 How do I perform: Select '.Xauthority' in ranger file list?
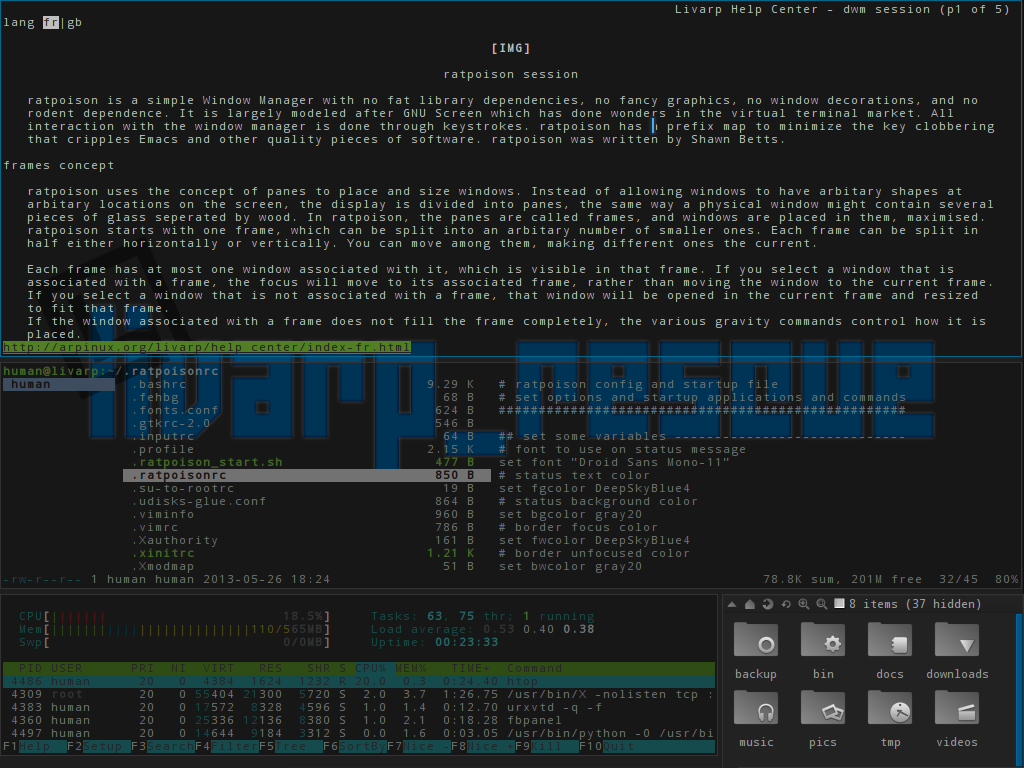tap(307, 541)
